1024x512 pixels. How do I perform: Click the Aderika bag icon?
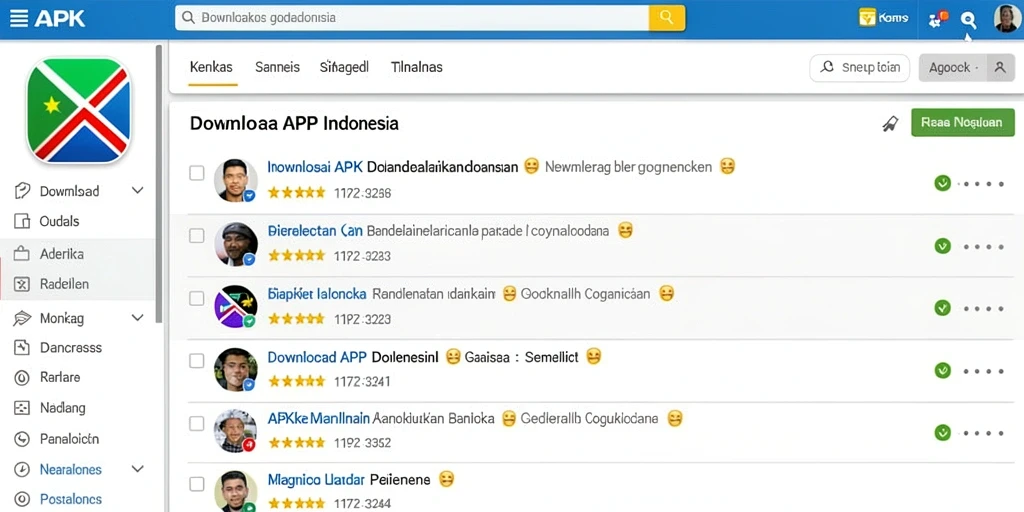(22, 253)
